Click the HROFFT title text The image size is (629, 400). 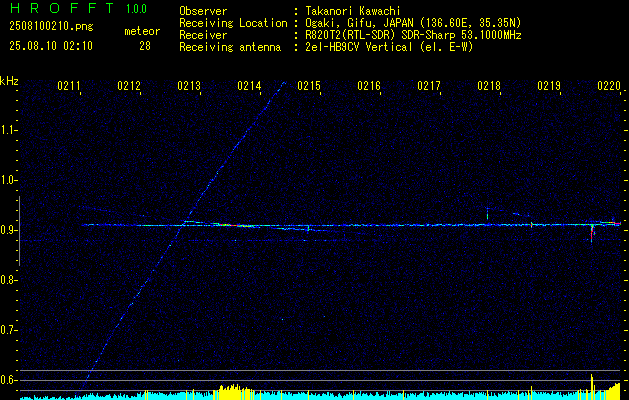click(63, 8)
